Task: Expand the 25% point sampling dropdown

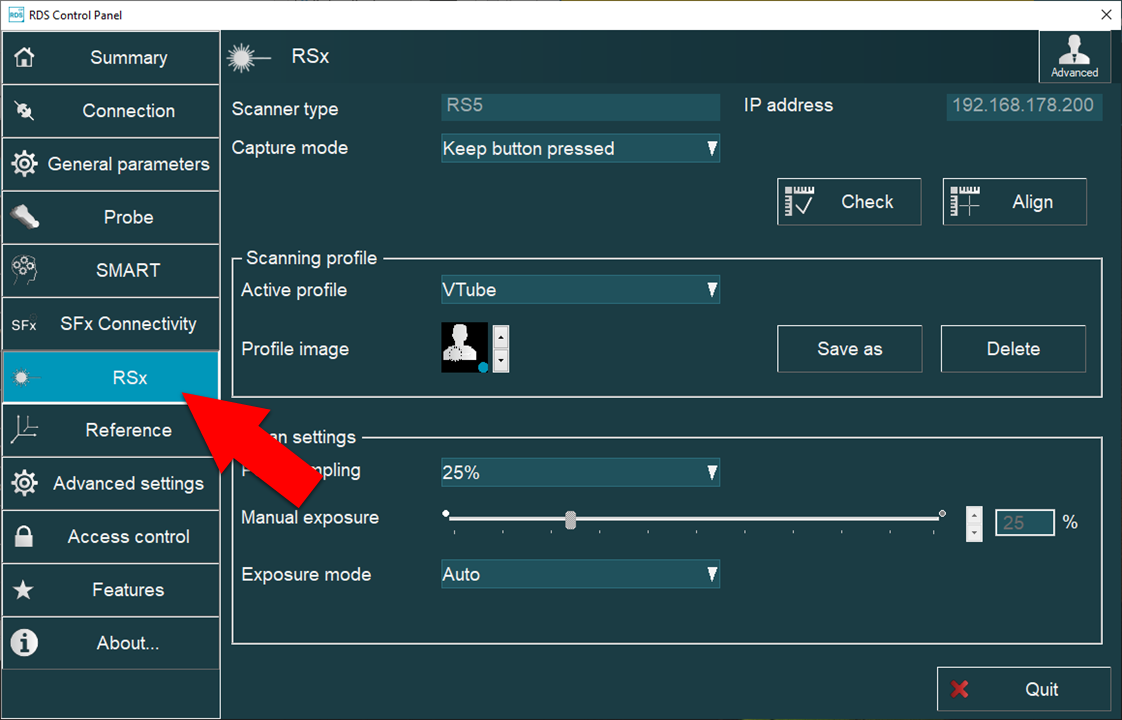Action: click(580, 473)
